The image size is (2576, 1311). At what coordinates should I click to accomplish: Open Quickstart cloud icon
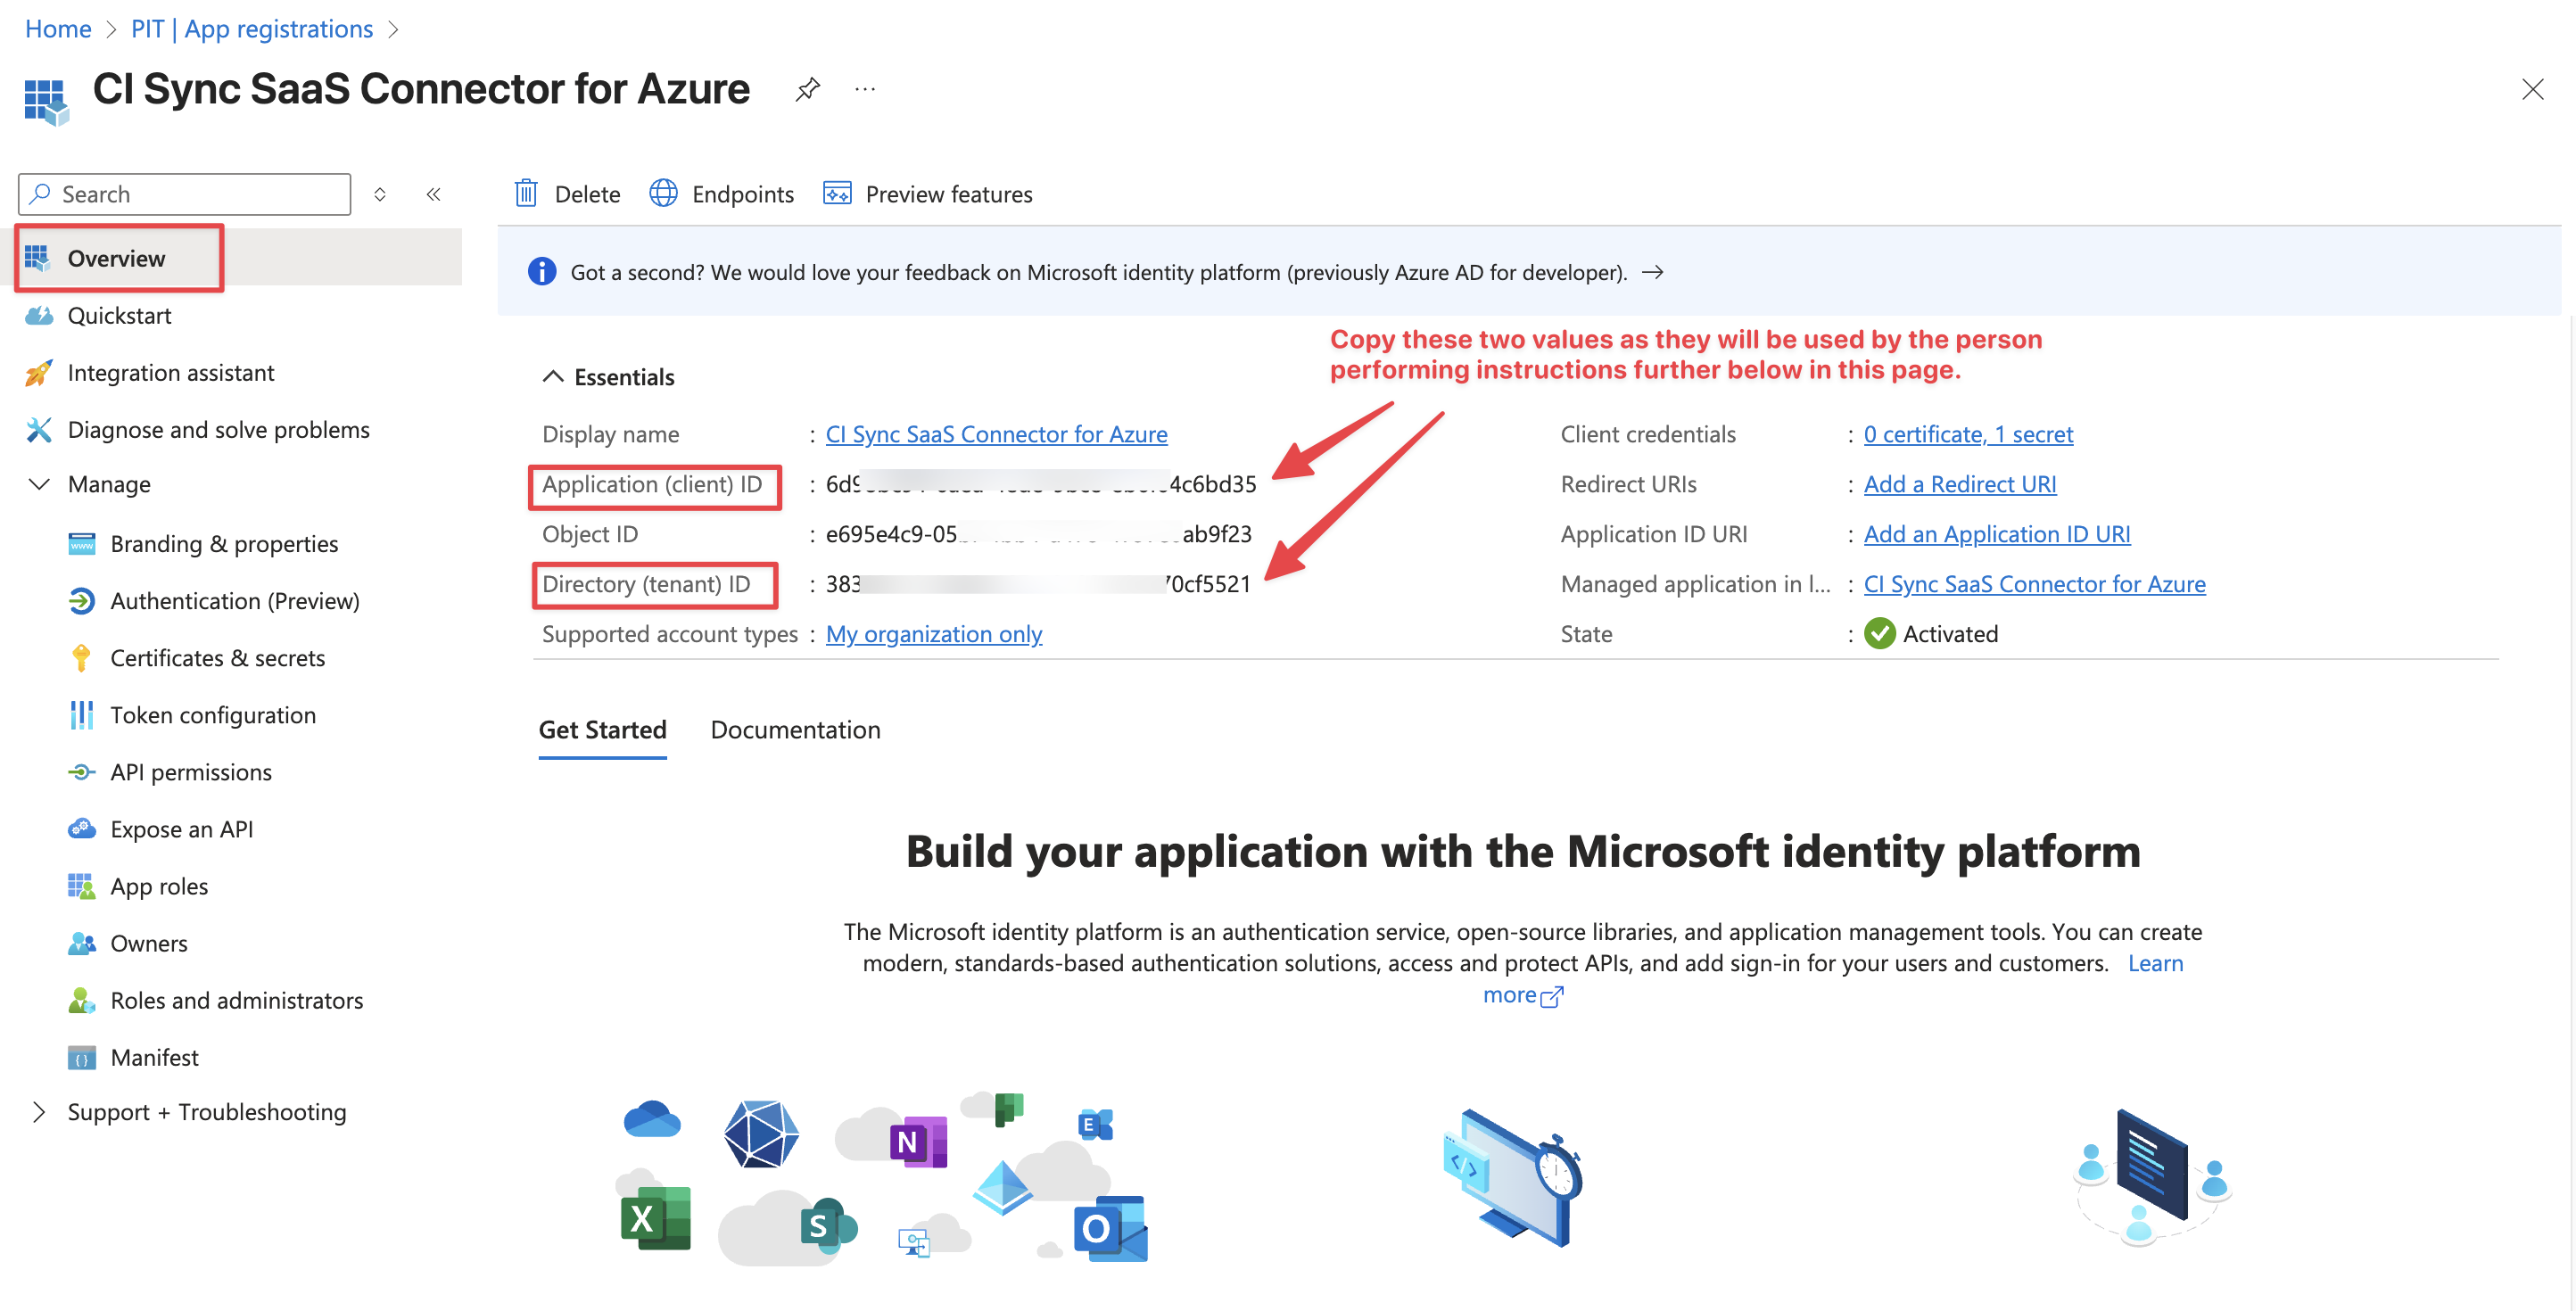click(x=39, y=316)
